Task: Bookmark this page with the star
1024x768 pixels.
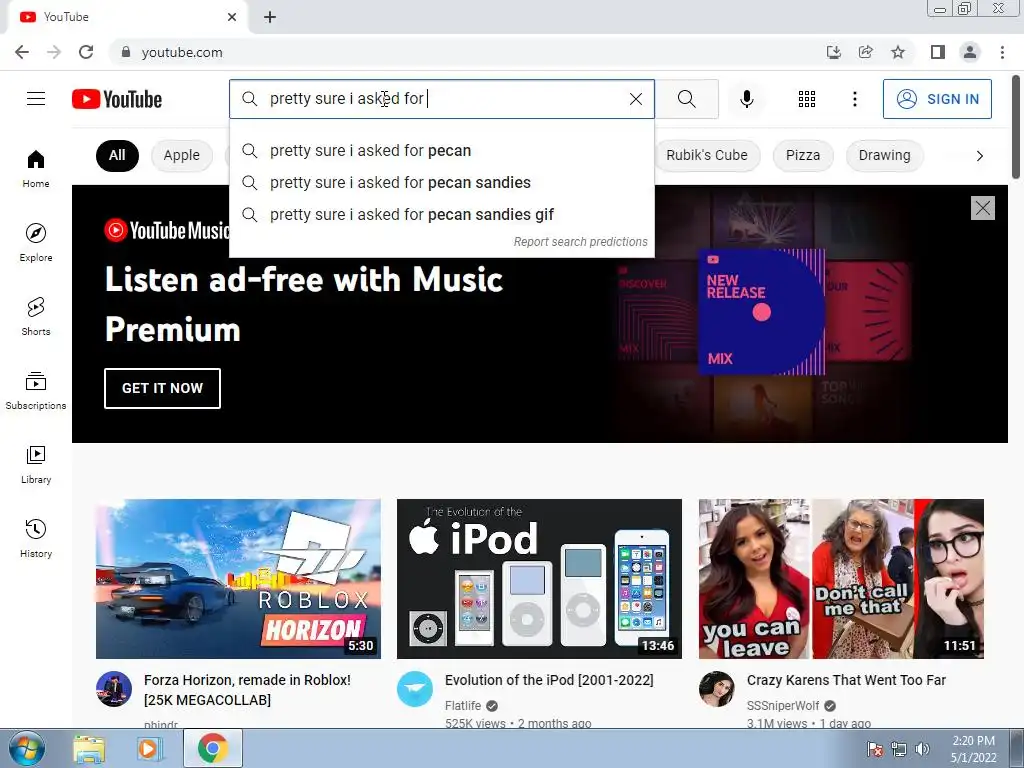Action: pyautogui.click(x=898, y=52)
